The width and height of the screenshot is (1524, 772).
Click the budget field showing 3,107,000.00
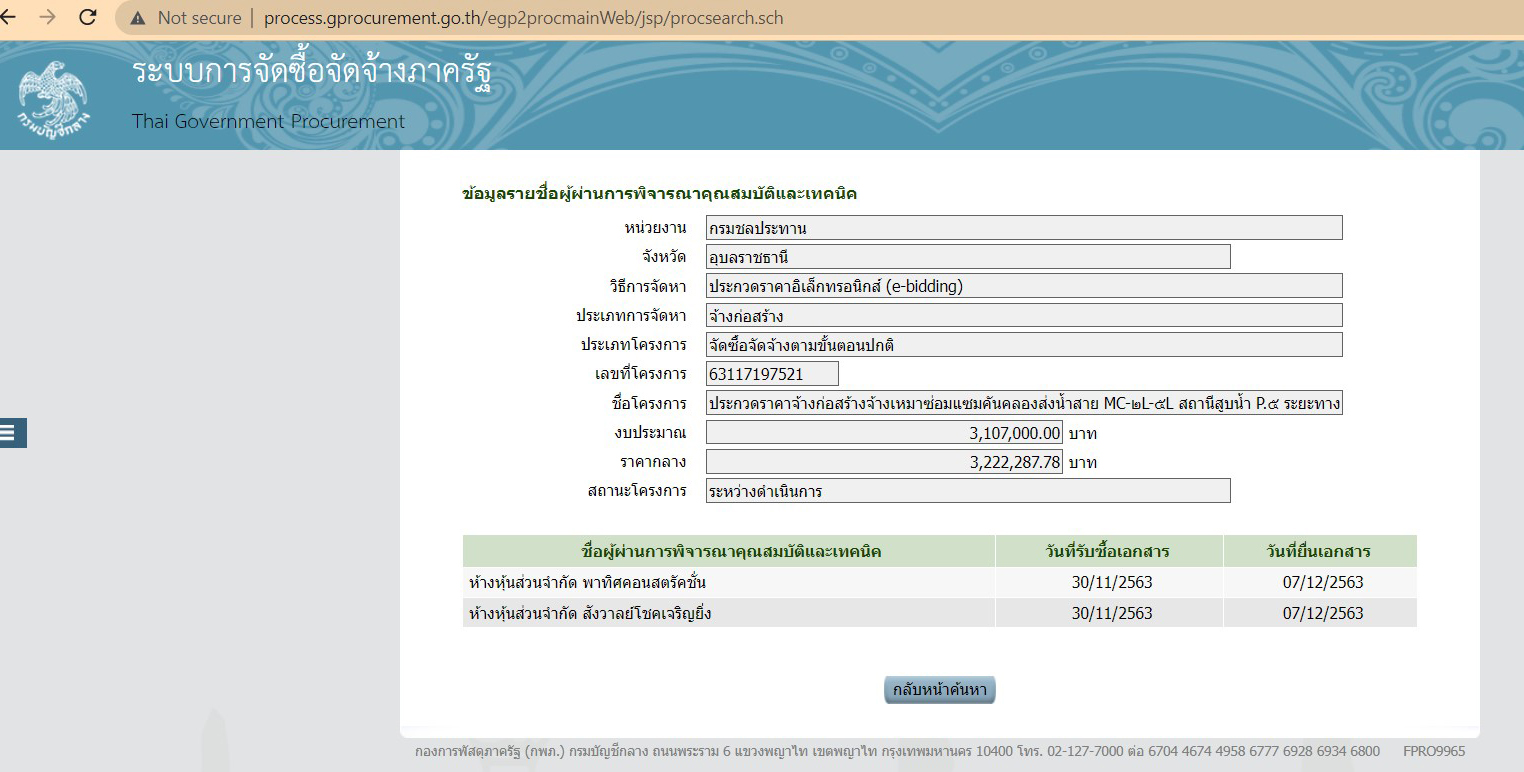tap(884, 432)
